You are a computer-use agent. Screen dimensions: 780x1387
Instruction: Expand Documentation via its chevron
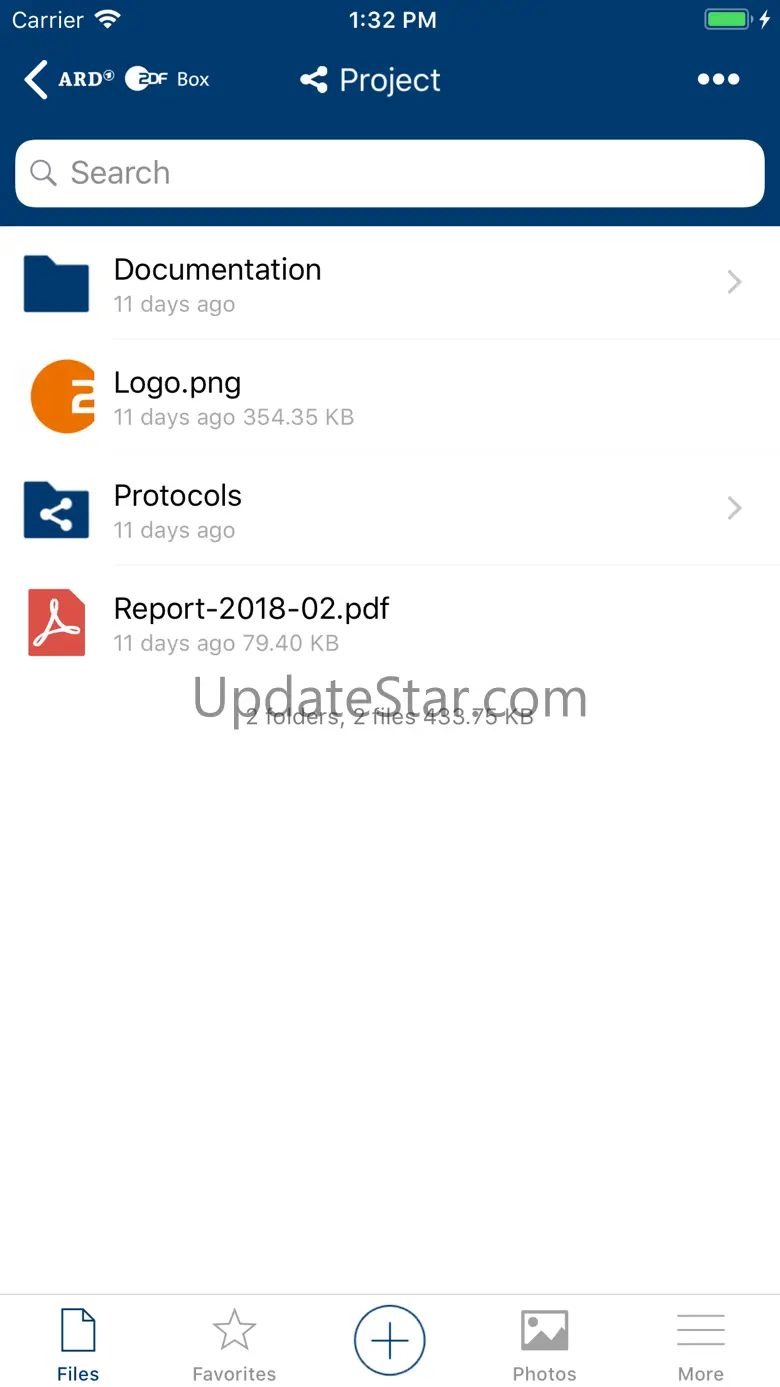734,283
